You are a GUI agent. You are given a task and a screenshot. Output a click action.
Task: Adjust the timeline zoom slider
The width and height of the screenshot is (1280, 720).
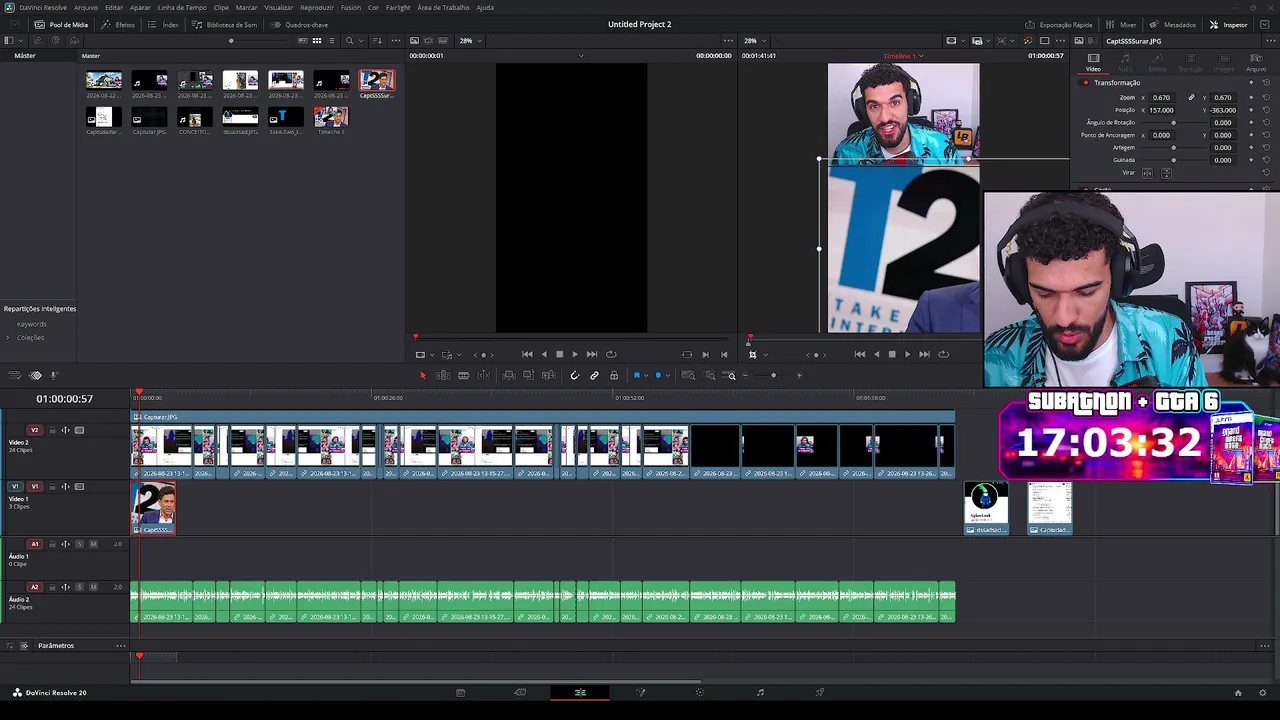click(x=773, y=375)
